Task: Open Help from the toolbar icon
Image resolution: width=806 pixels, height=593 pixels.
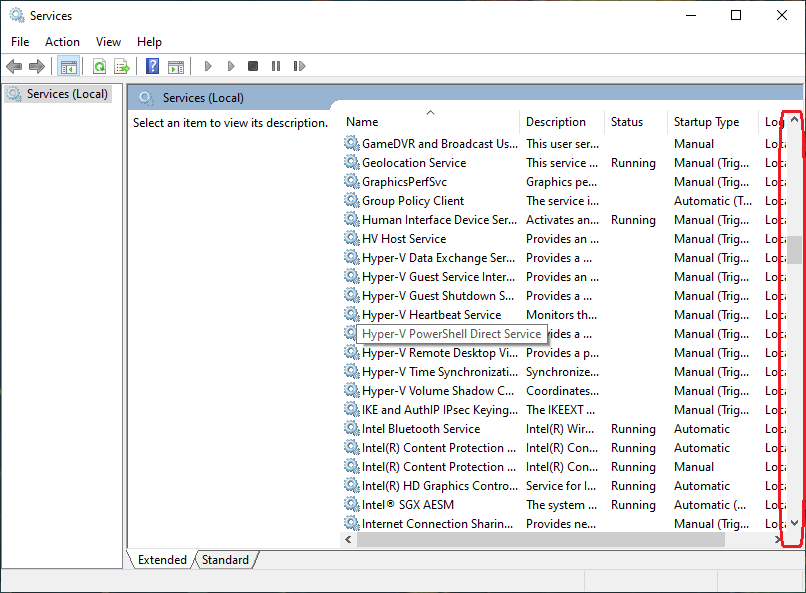Action: coord(152,66)
